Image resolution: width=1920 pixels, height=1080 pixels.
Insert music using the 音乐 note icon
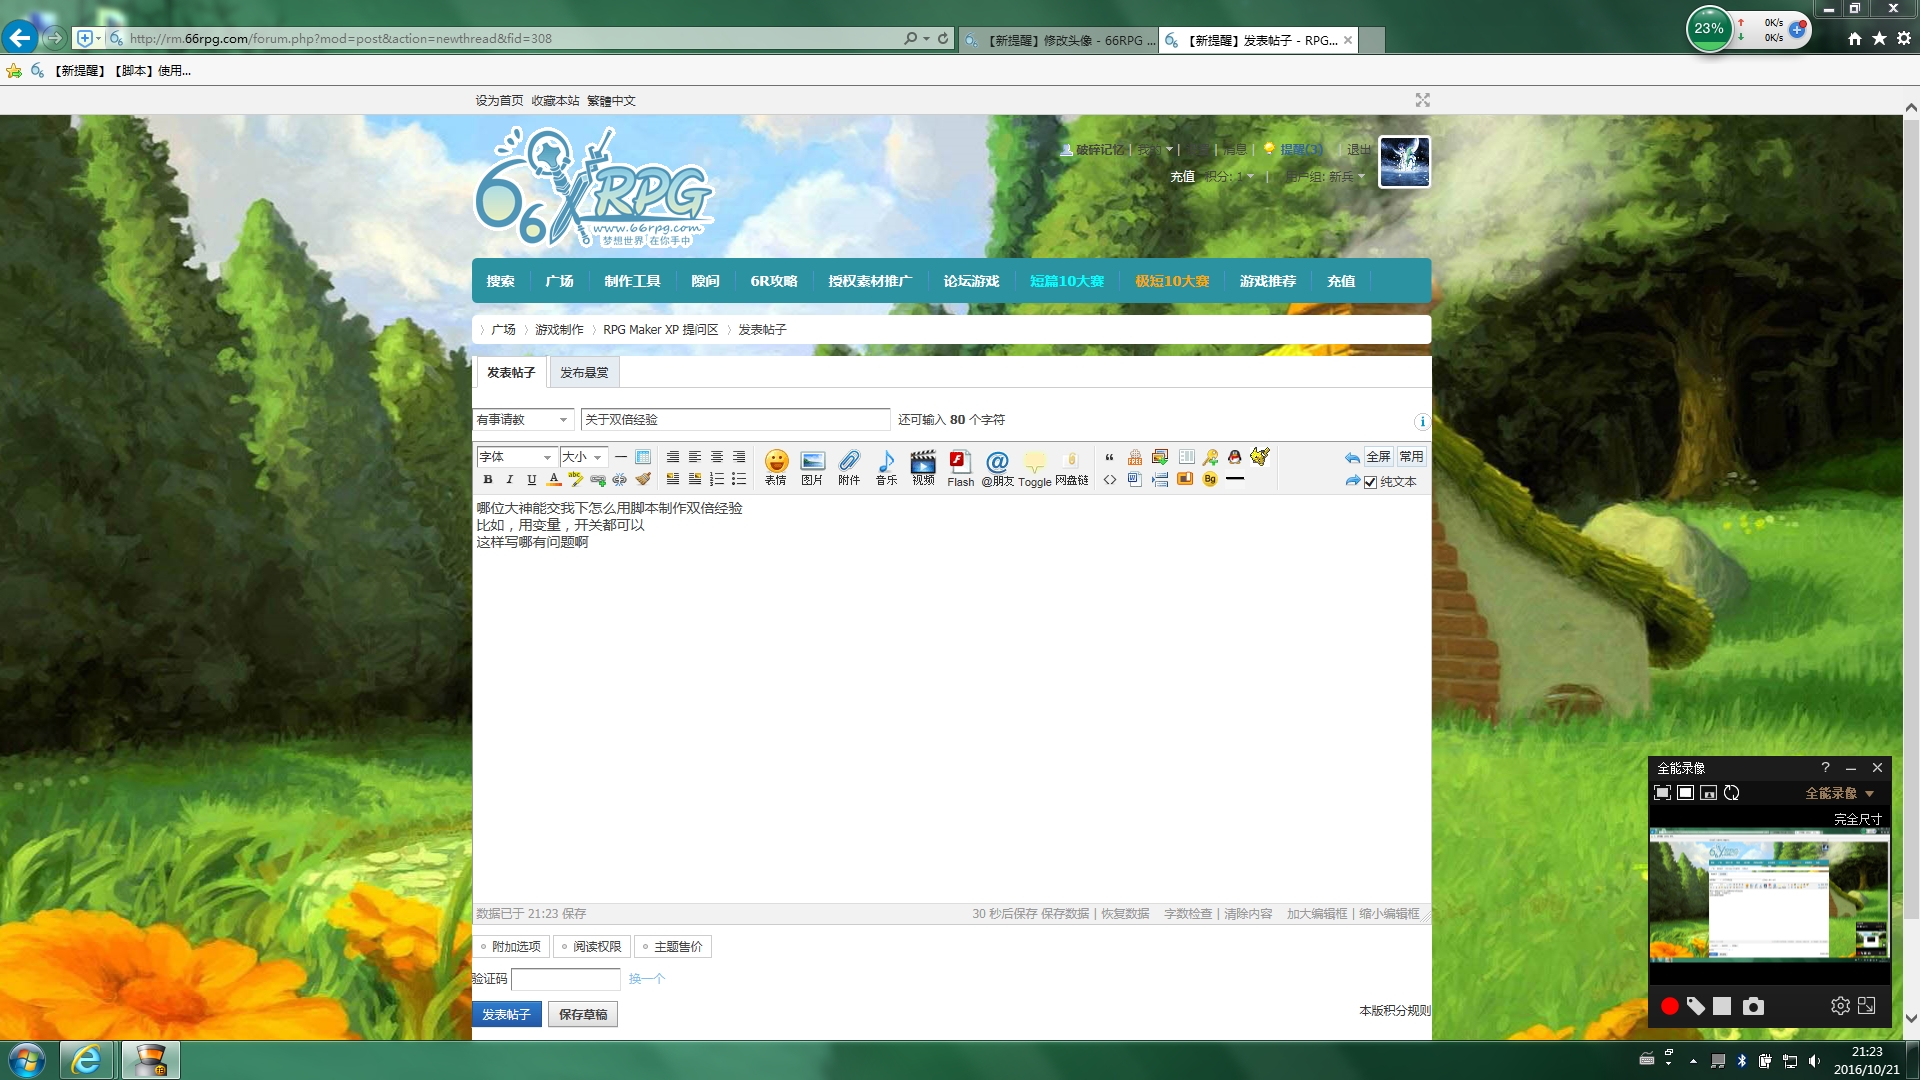[x=886, y=467]
